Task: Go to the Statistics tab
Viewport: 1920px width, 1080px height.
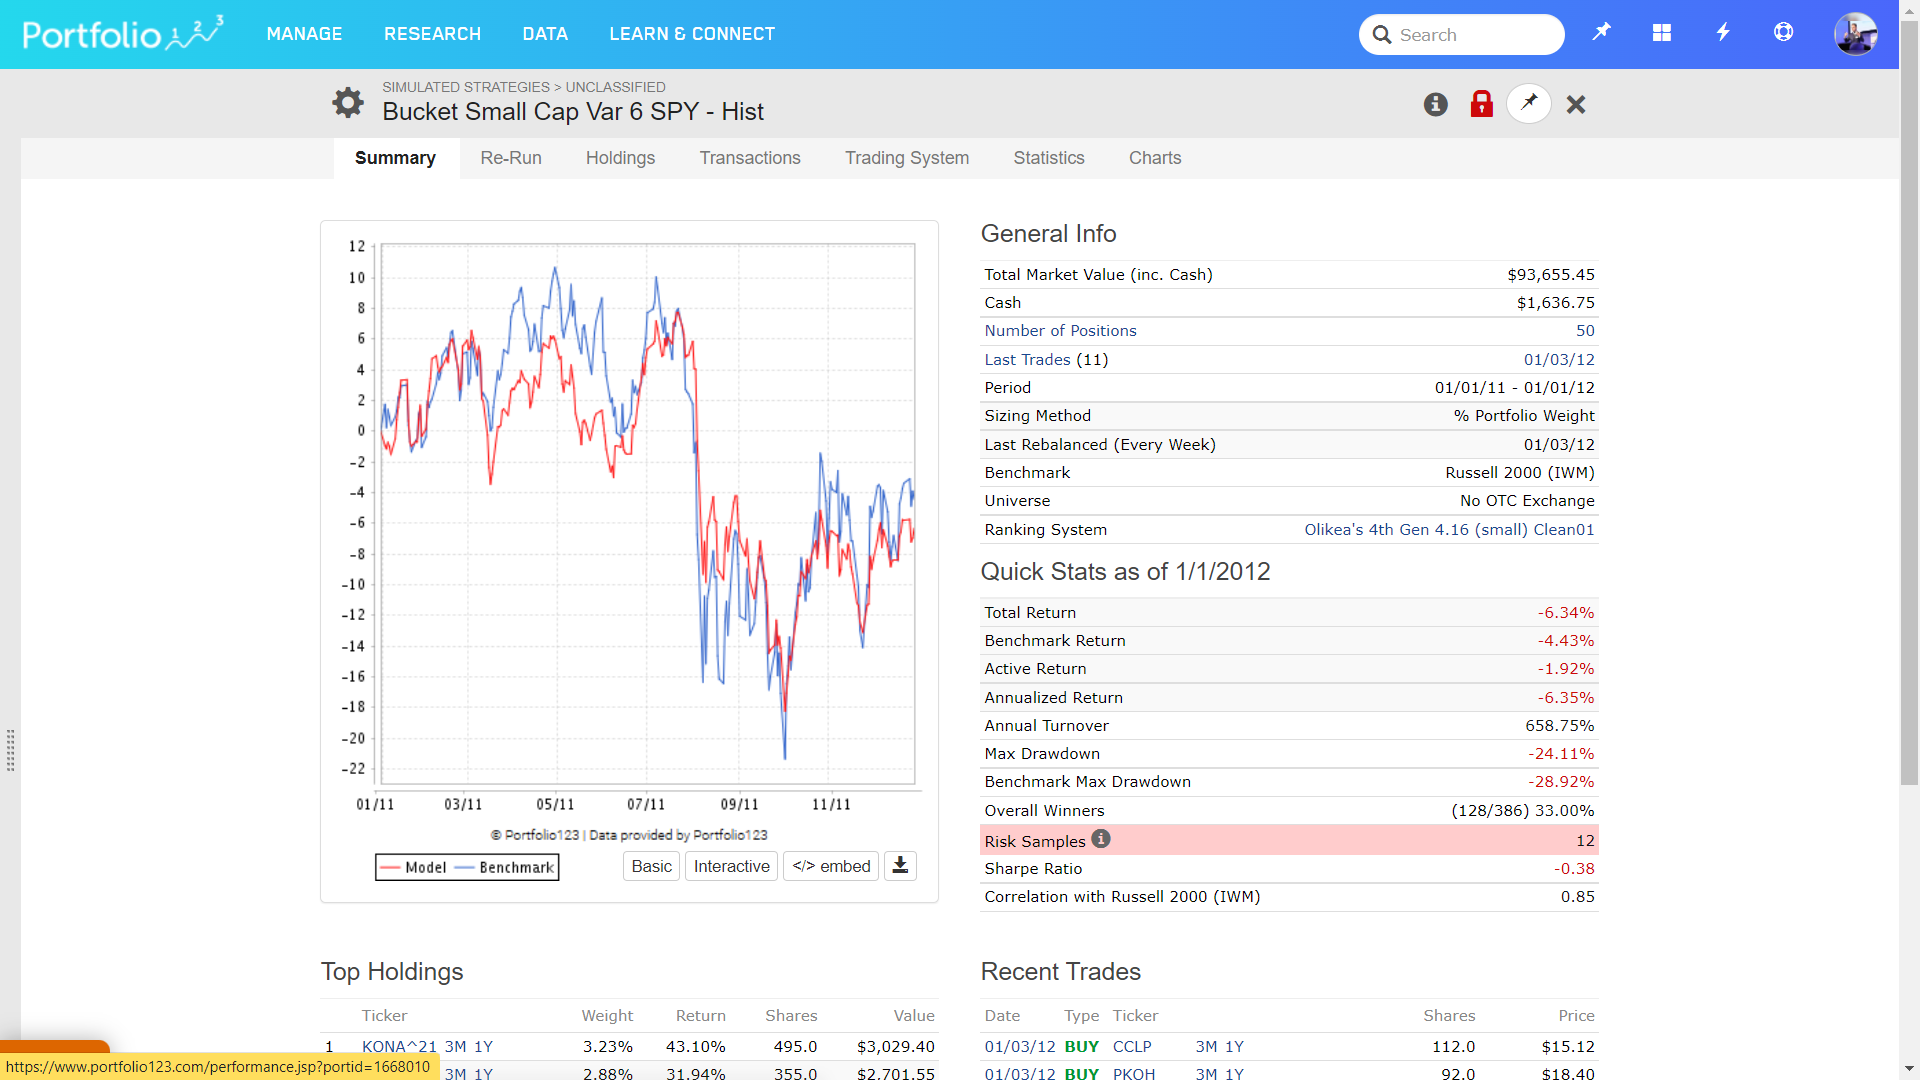Action: point(1048,158)
